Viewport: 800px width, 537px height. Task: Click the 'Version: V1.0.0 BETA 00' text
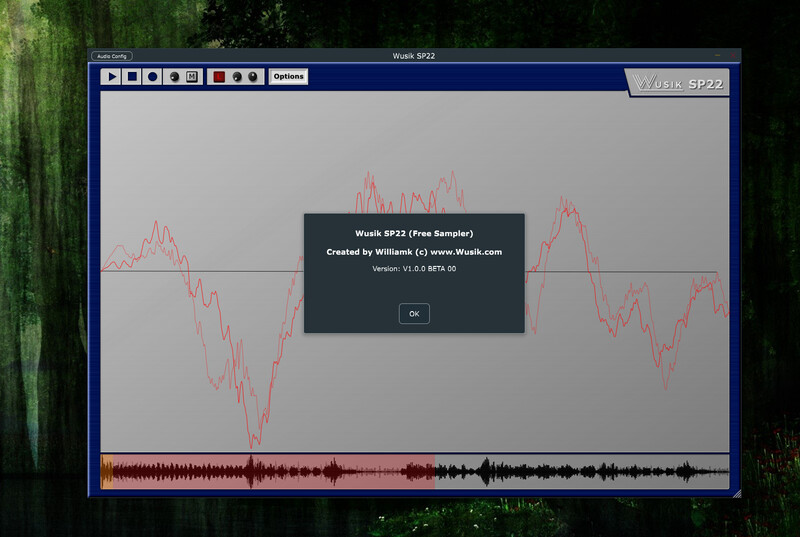point(414,269)
